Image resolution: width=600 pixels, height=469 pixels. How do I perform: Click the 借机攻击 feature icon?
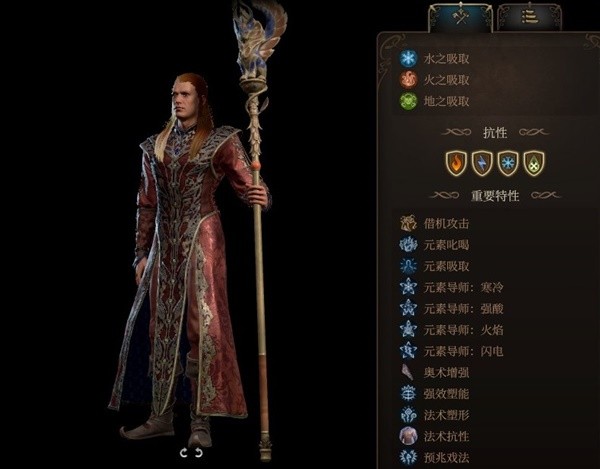point(408,223)
